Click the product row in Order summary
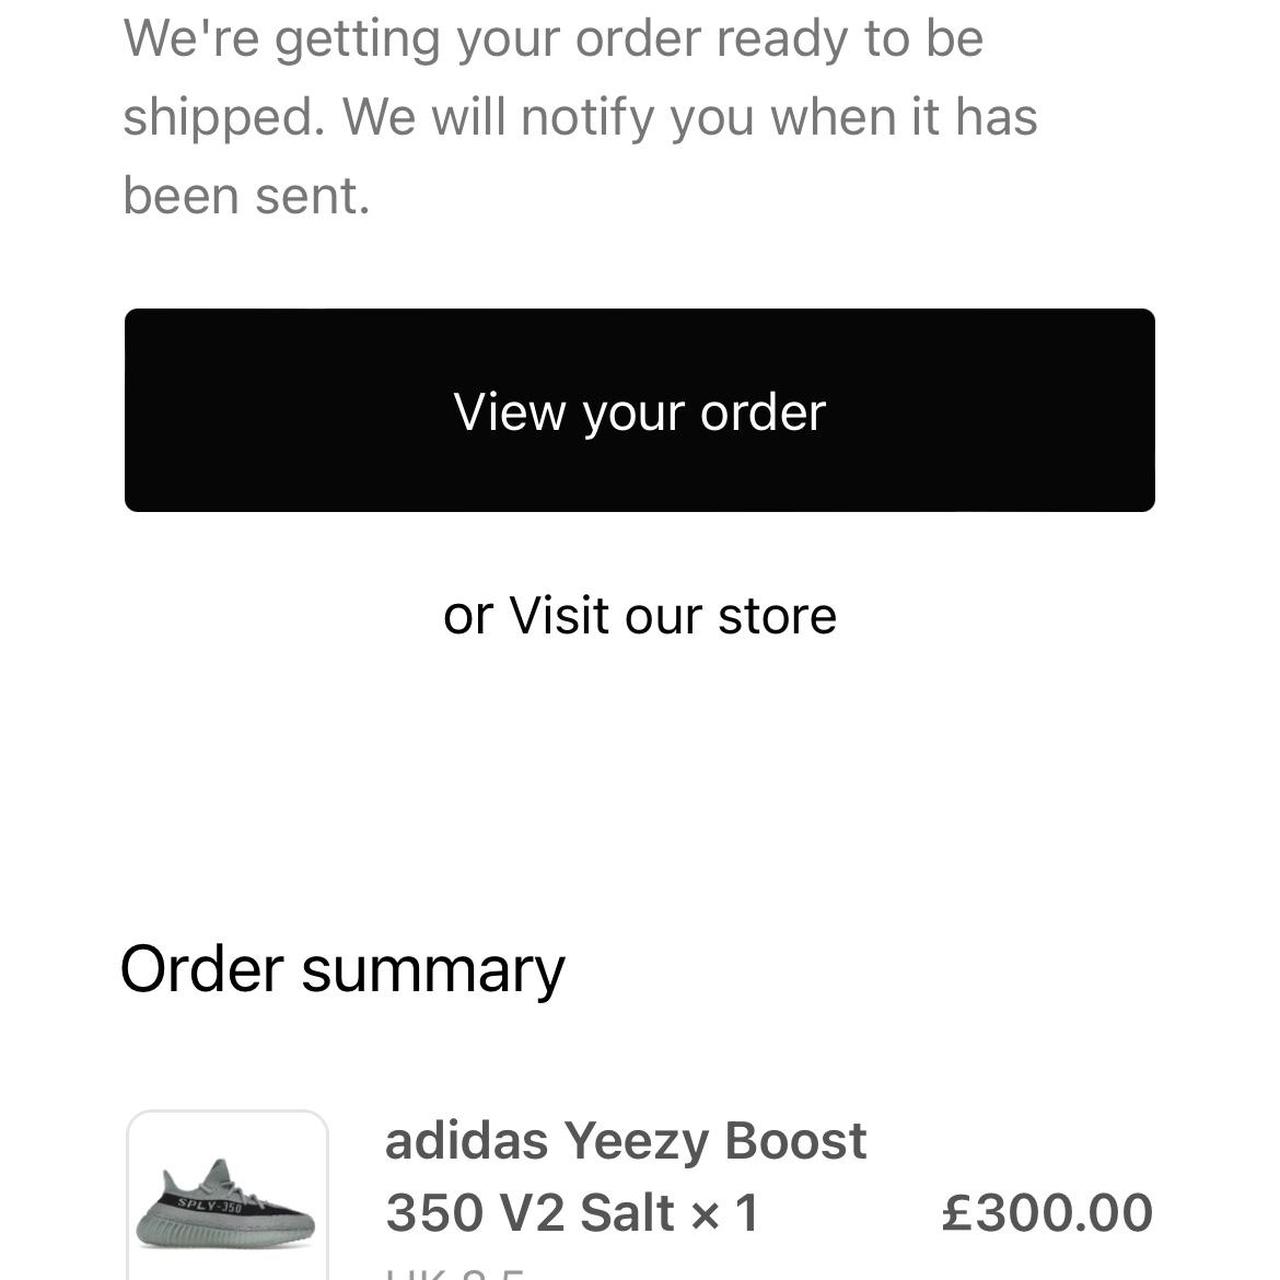1280x1280 pixels. pyautogui.click(x=640, y=1190)
